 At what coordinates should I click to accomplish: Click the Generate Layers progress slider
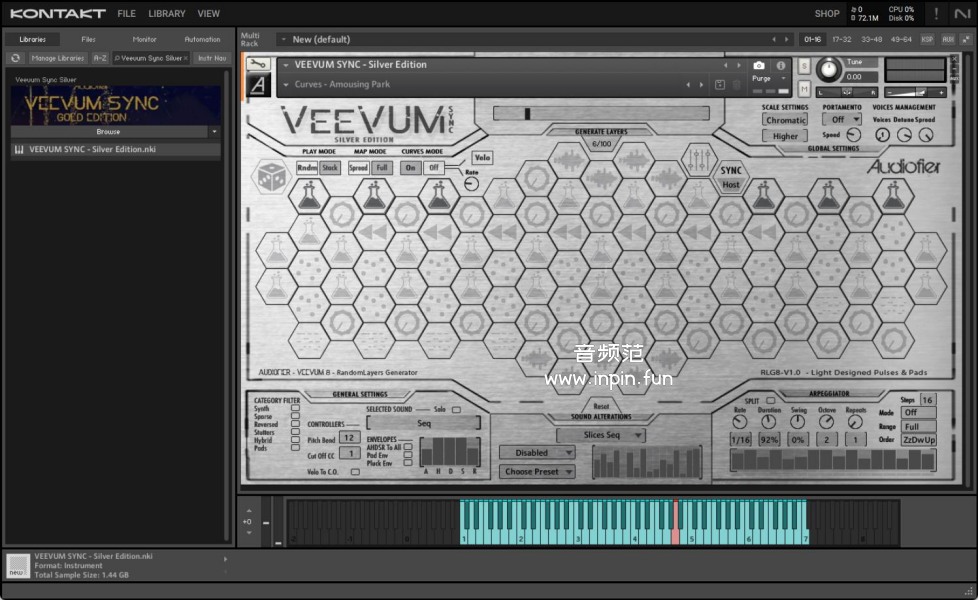(x=601, y=113)
